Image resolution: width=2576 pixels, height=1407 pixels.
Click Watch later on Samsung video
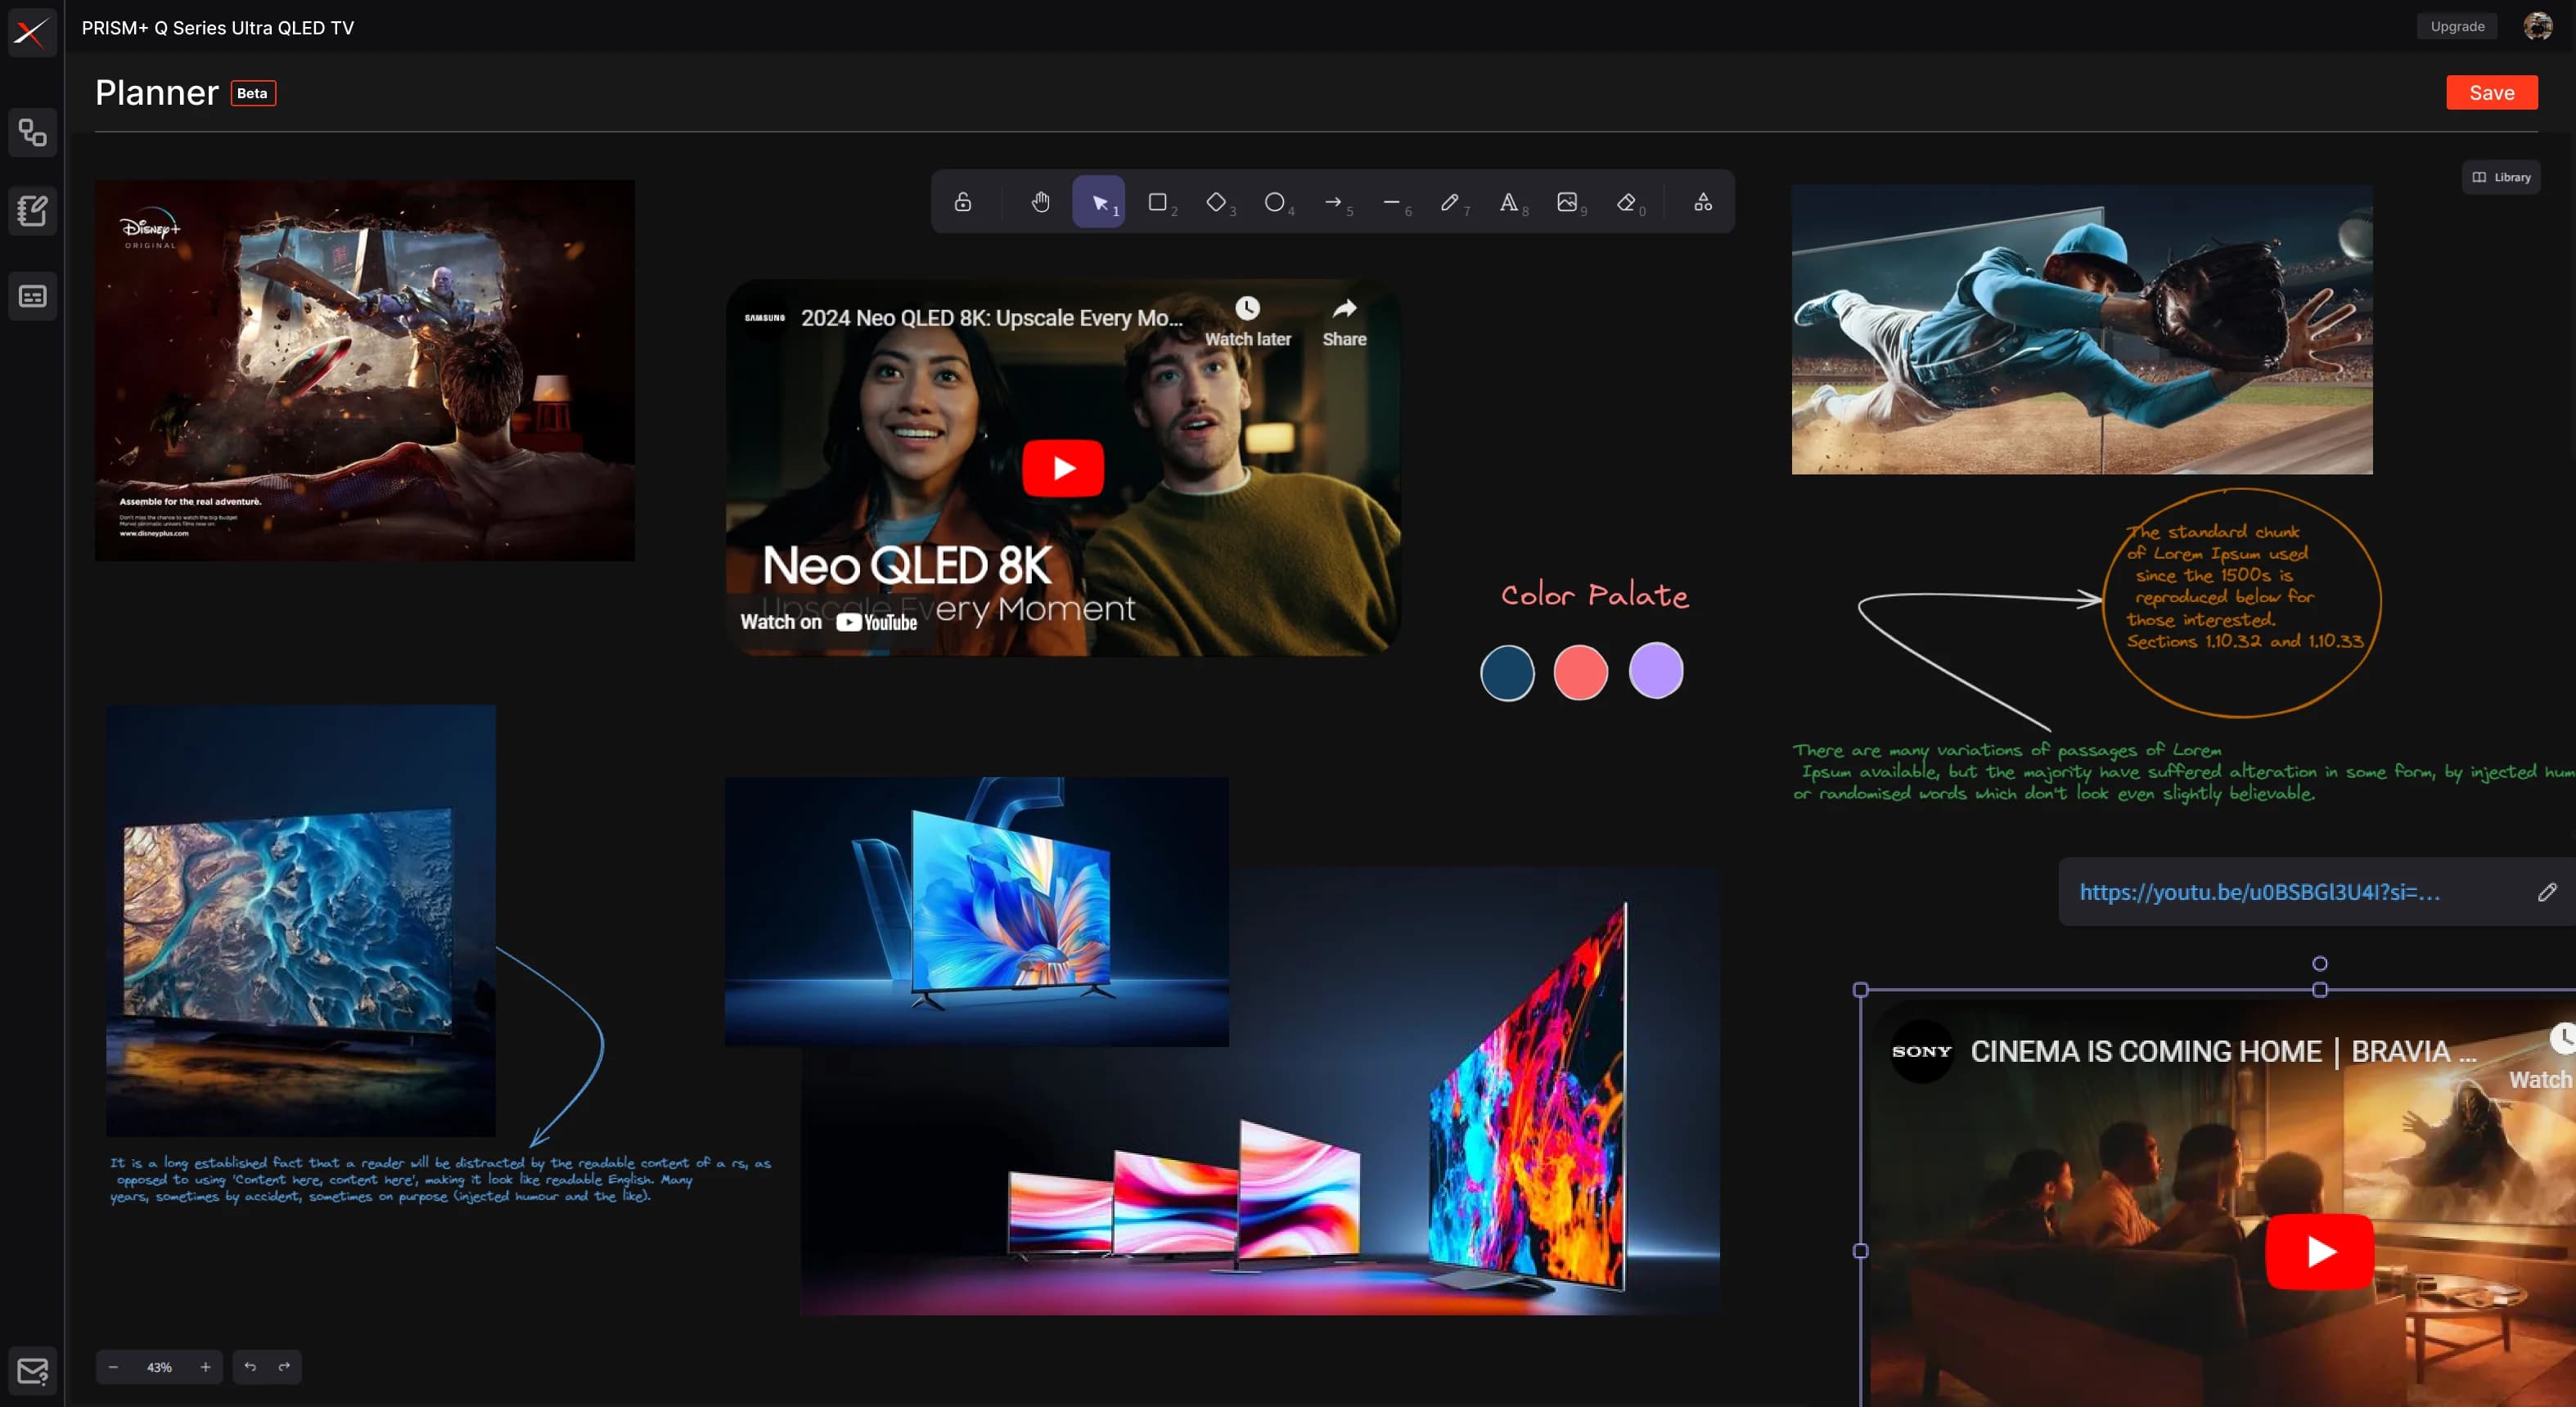(x=1247, y=322)
